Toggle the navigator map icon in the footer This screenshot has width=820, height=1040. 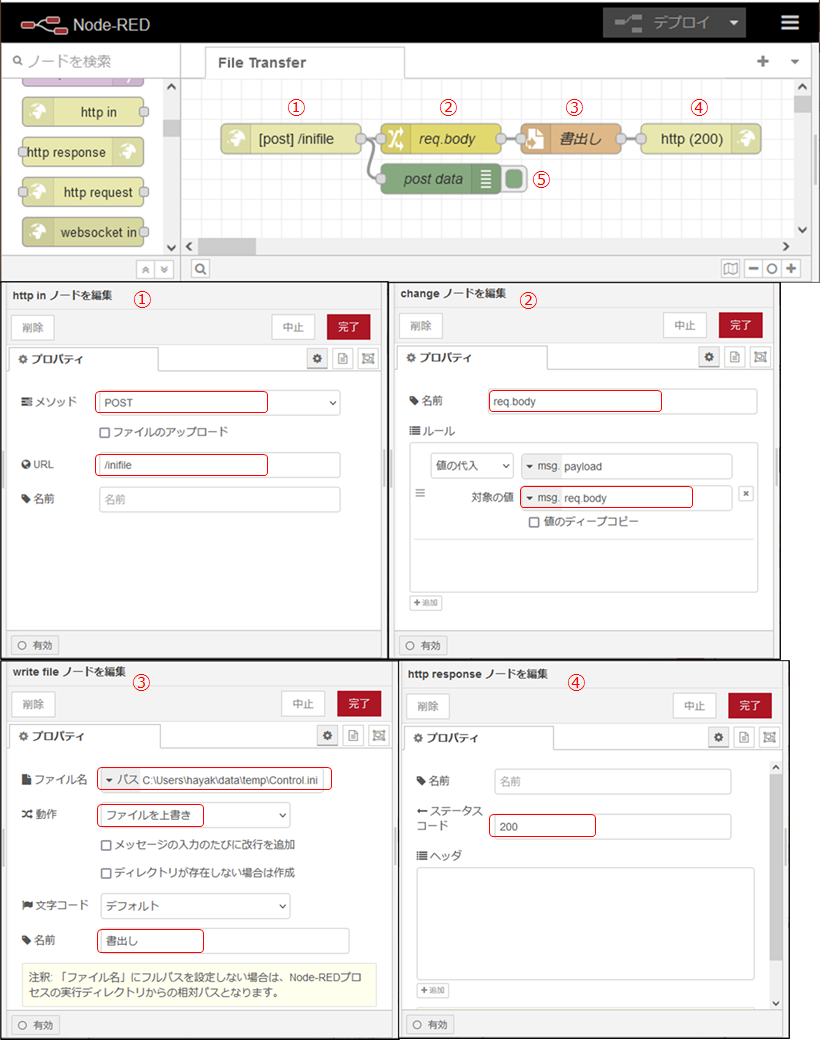(x=731, y=268)
